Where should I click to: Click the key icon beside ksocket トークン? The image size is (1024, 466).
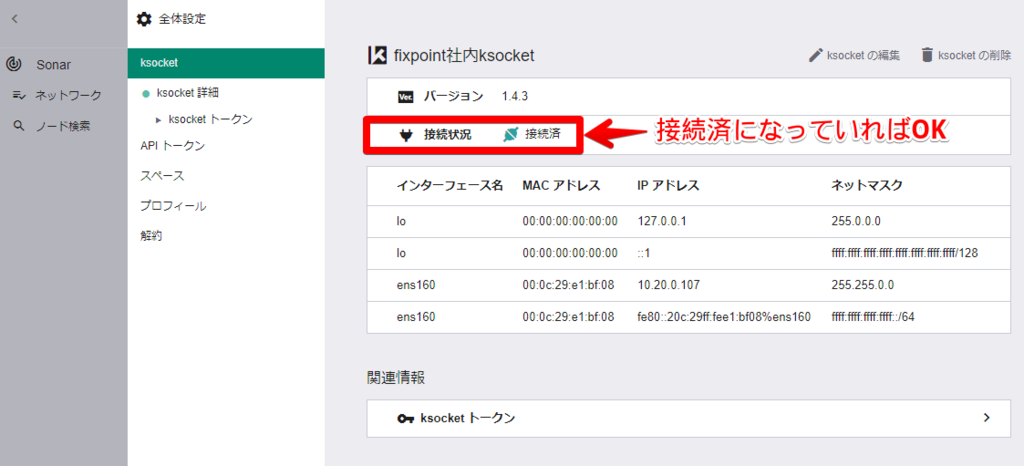pos(406,418)
